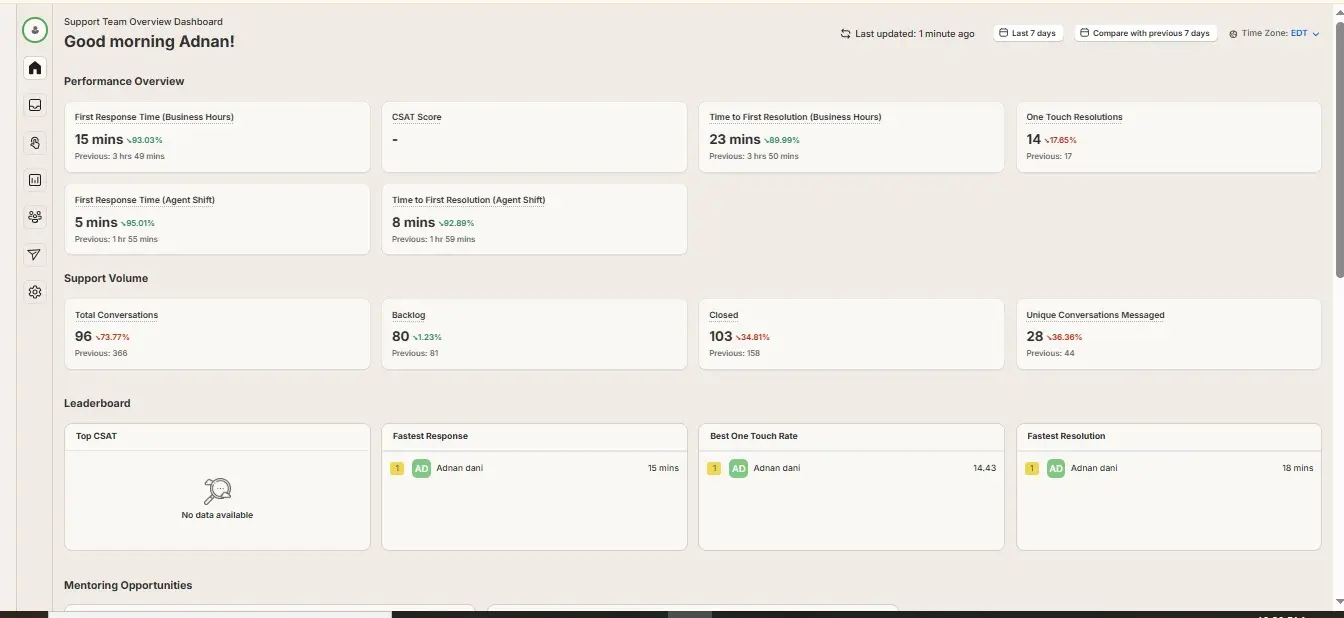Click the 36.36% decrease indicator
The height and width of the screenshot is (618, 1344).
[1065, 338]
